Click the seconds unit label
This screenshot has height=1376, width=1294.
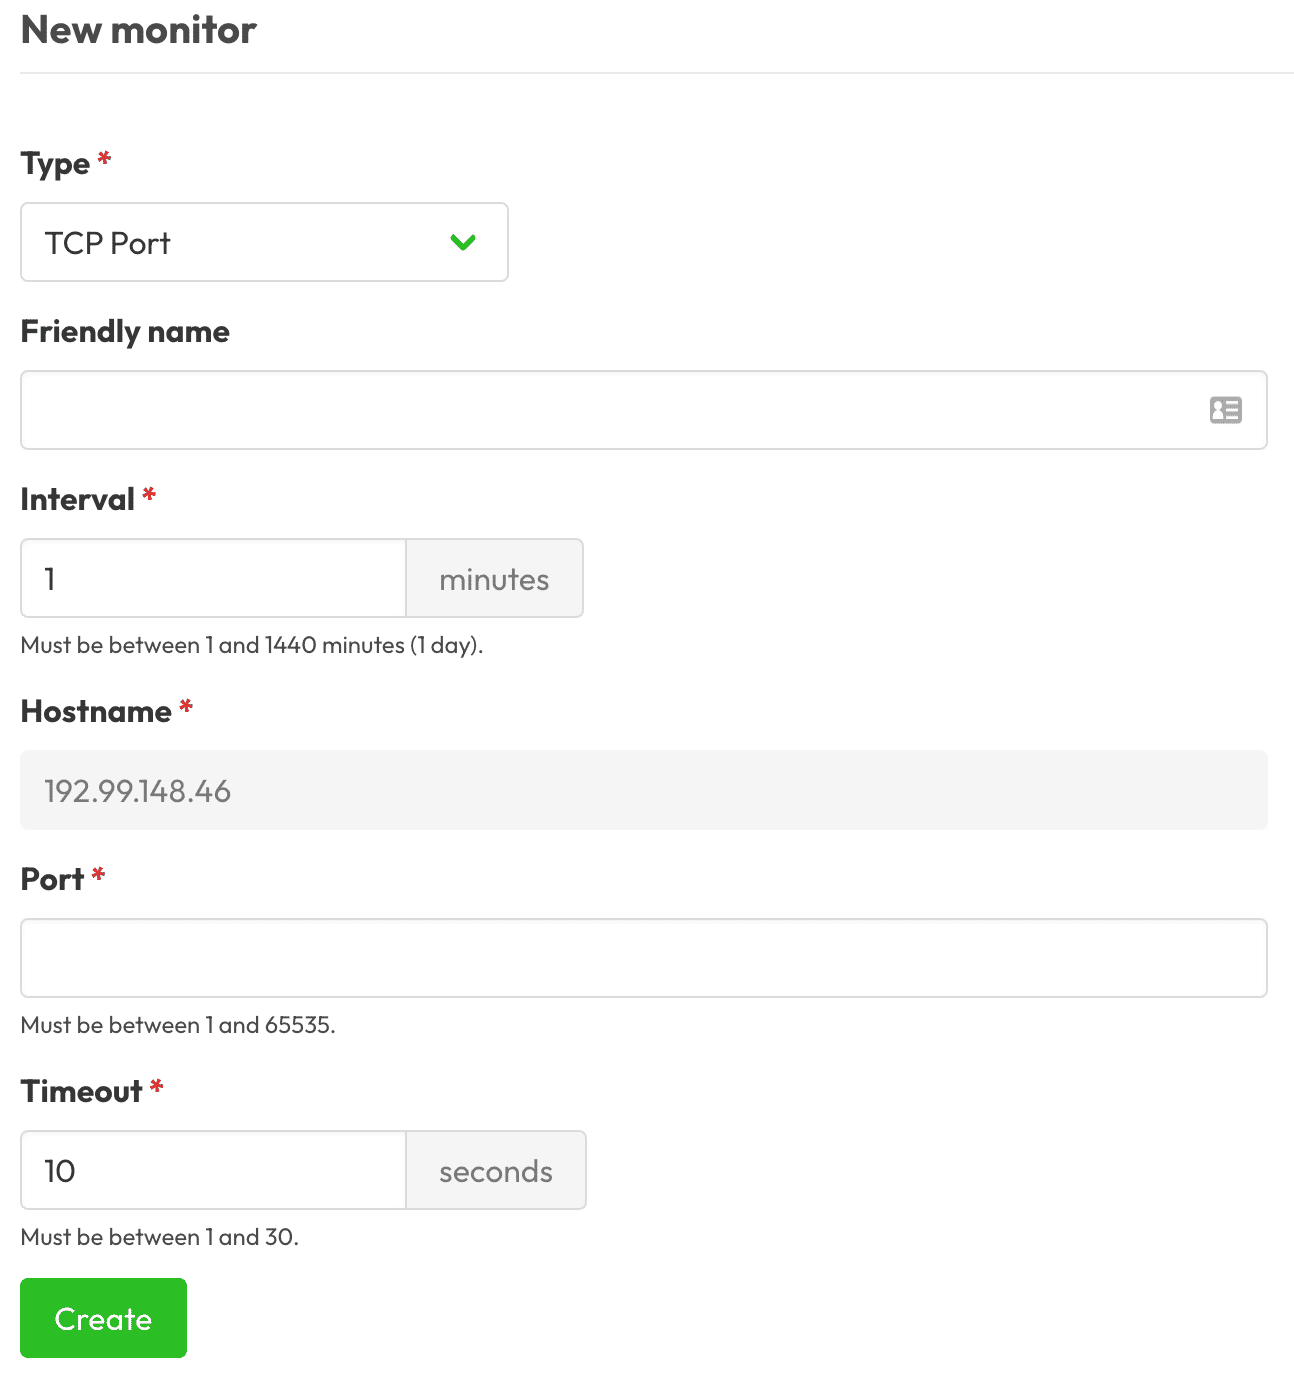(x=495, y=1170)
